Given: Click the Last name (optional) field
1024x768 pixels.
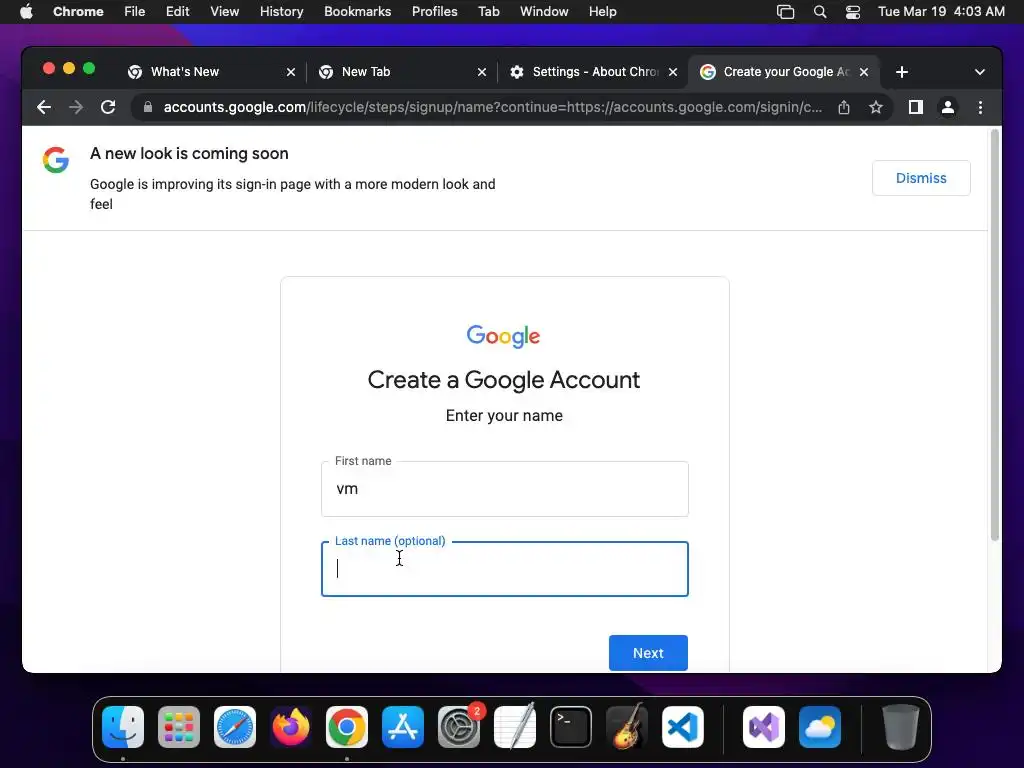Looking at the screenshot, I should point(505,569).
